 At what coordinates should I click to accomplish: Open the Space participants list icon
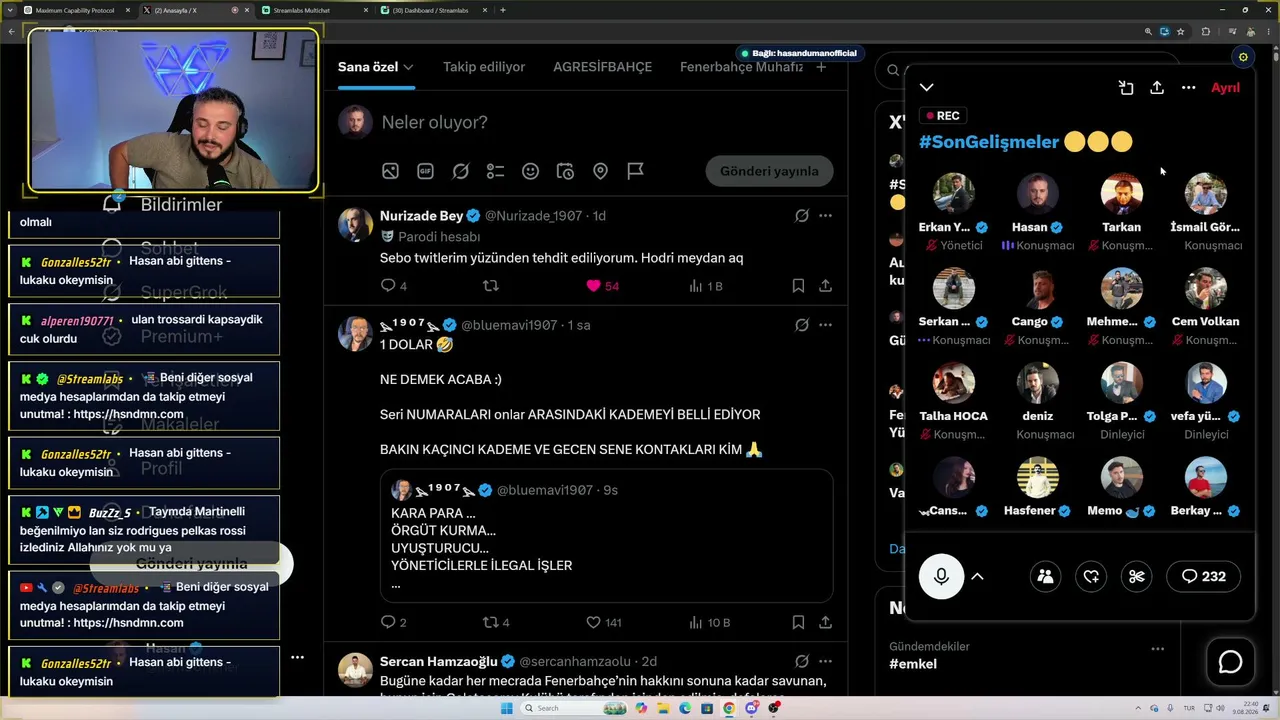[1045, 576]
